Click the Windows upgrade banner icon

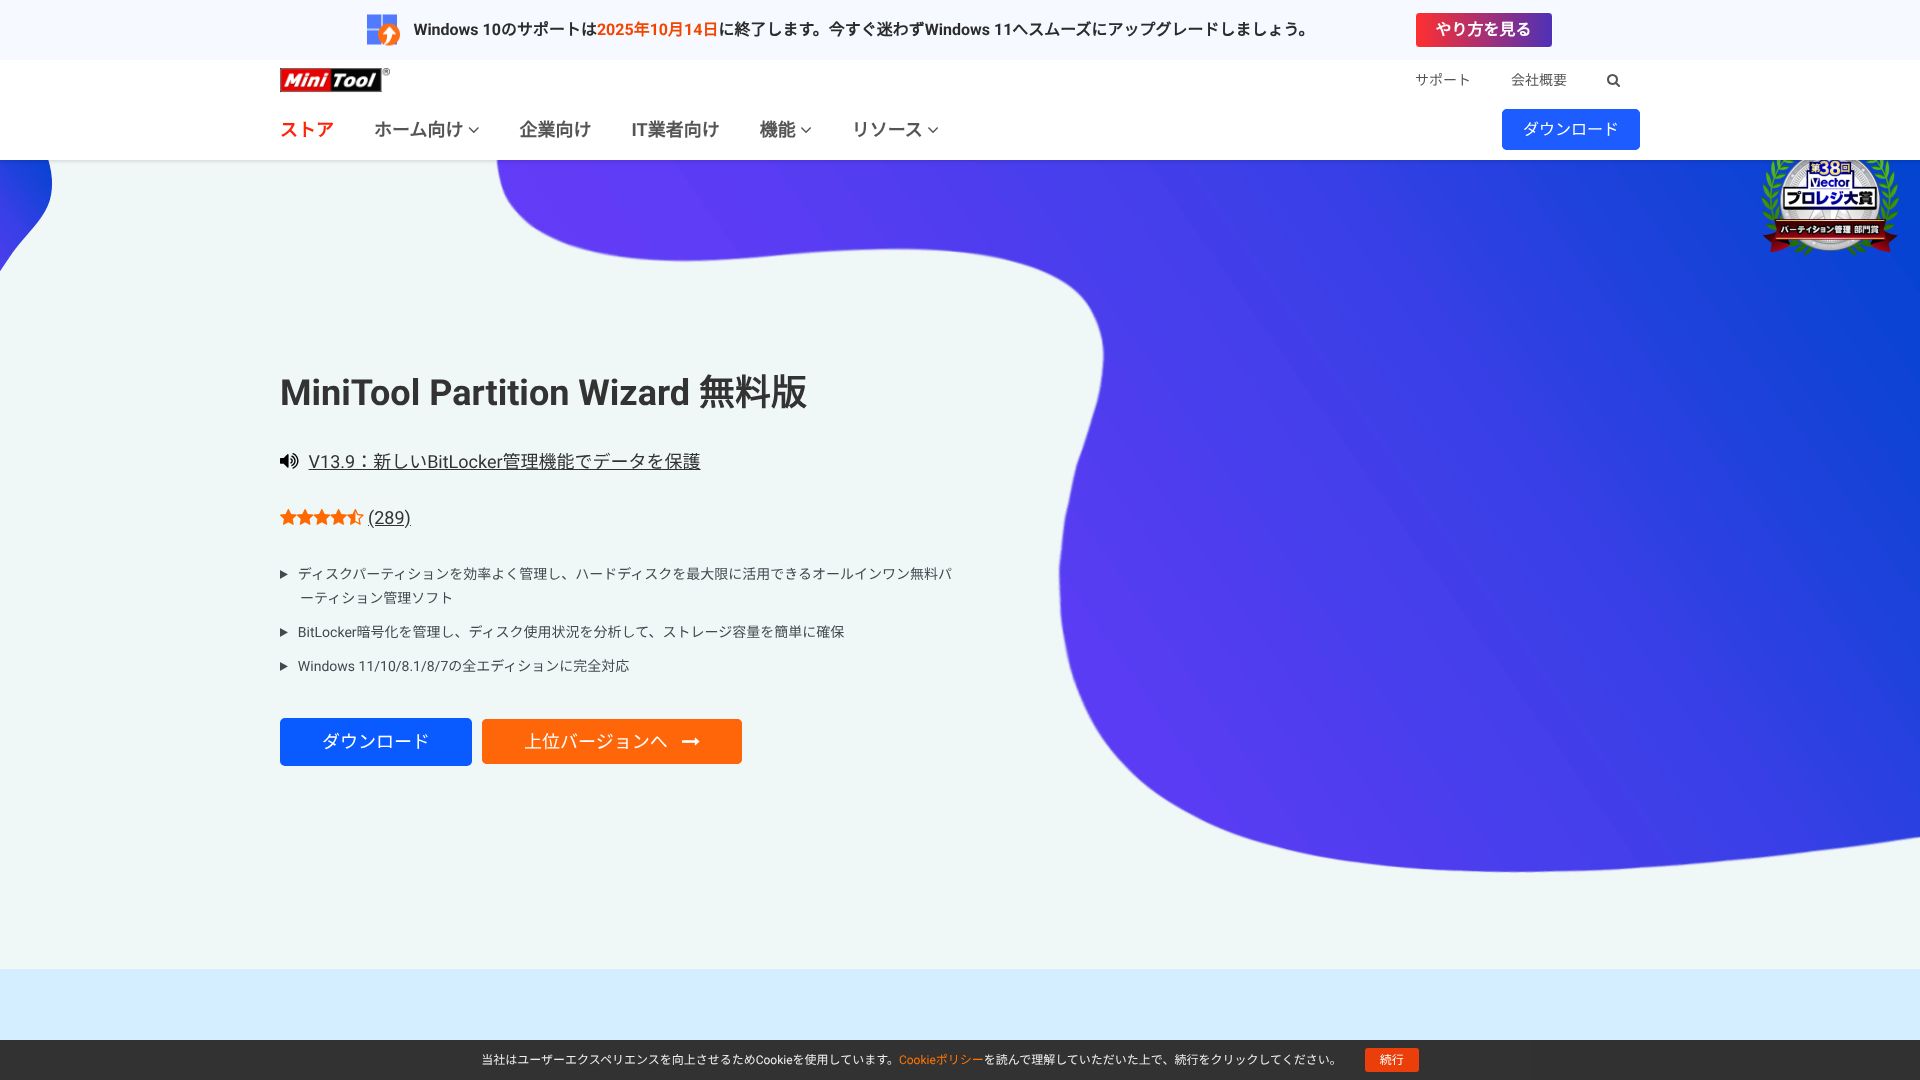tap(382, 30)
